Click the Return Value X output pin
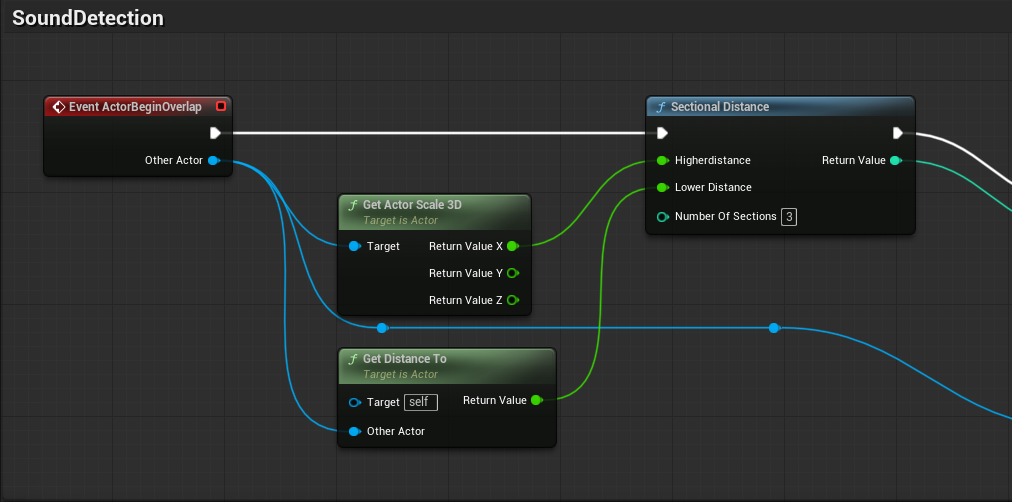The image size is (1012, 502). click(512, 246)
